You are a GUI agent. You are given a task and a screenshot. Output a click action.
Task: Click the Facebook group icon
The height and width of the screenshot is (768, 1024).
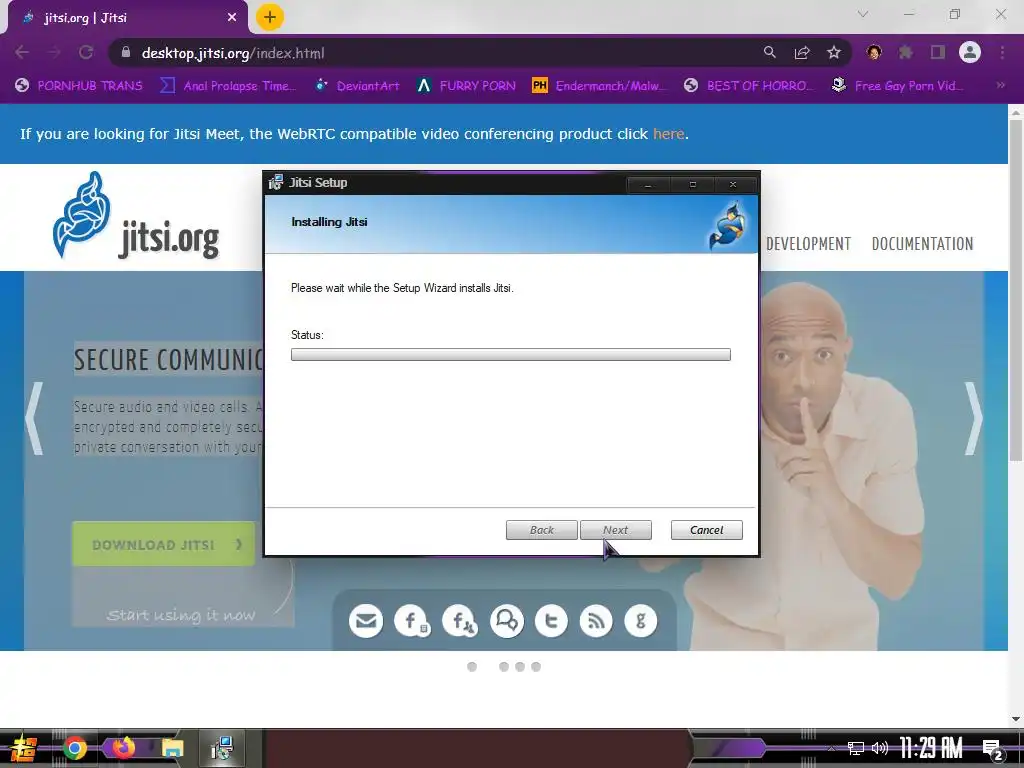click(460, 620)
